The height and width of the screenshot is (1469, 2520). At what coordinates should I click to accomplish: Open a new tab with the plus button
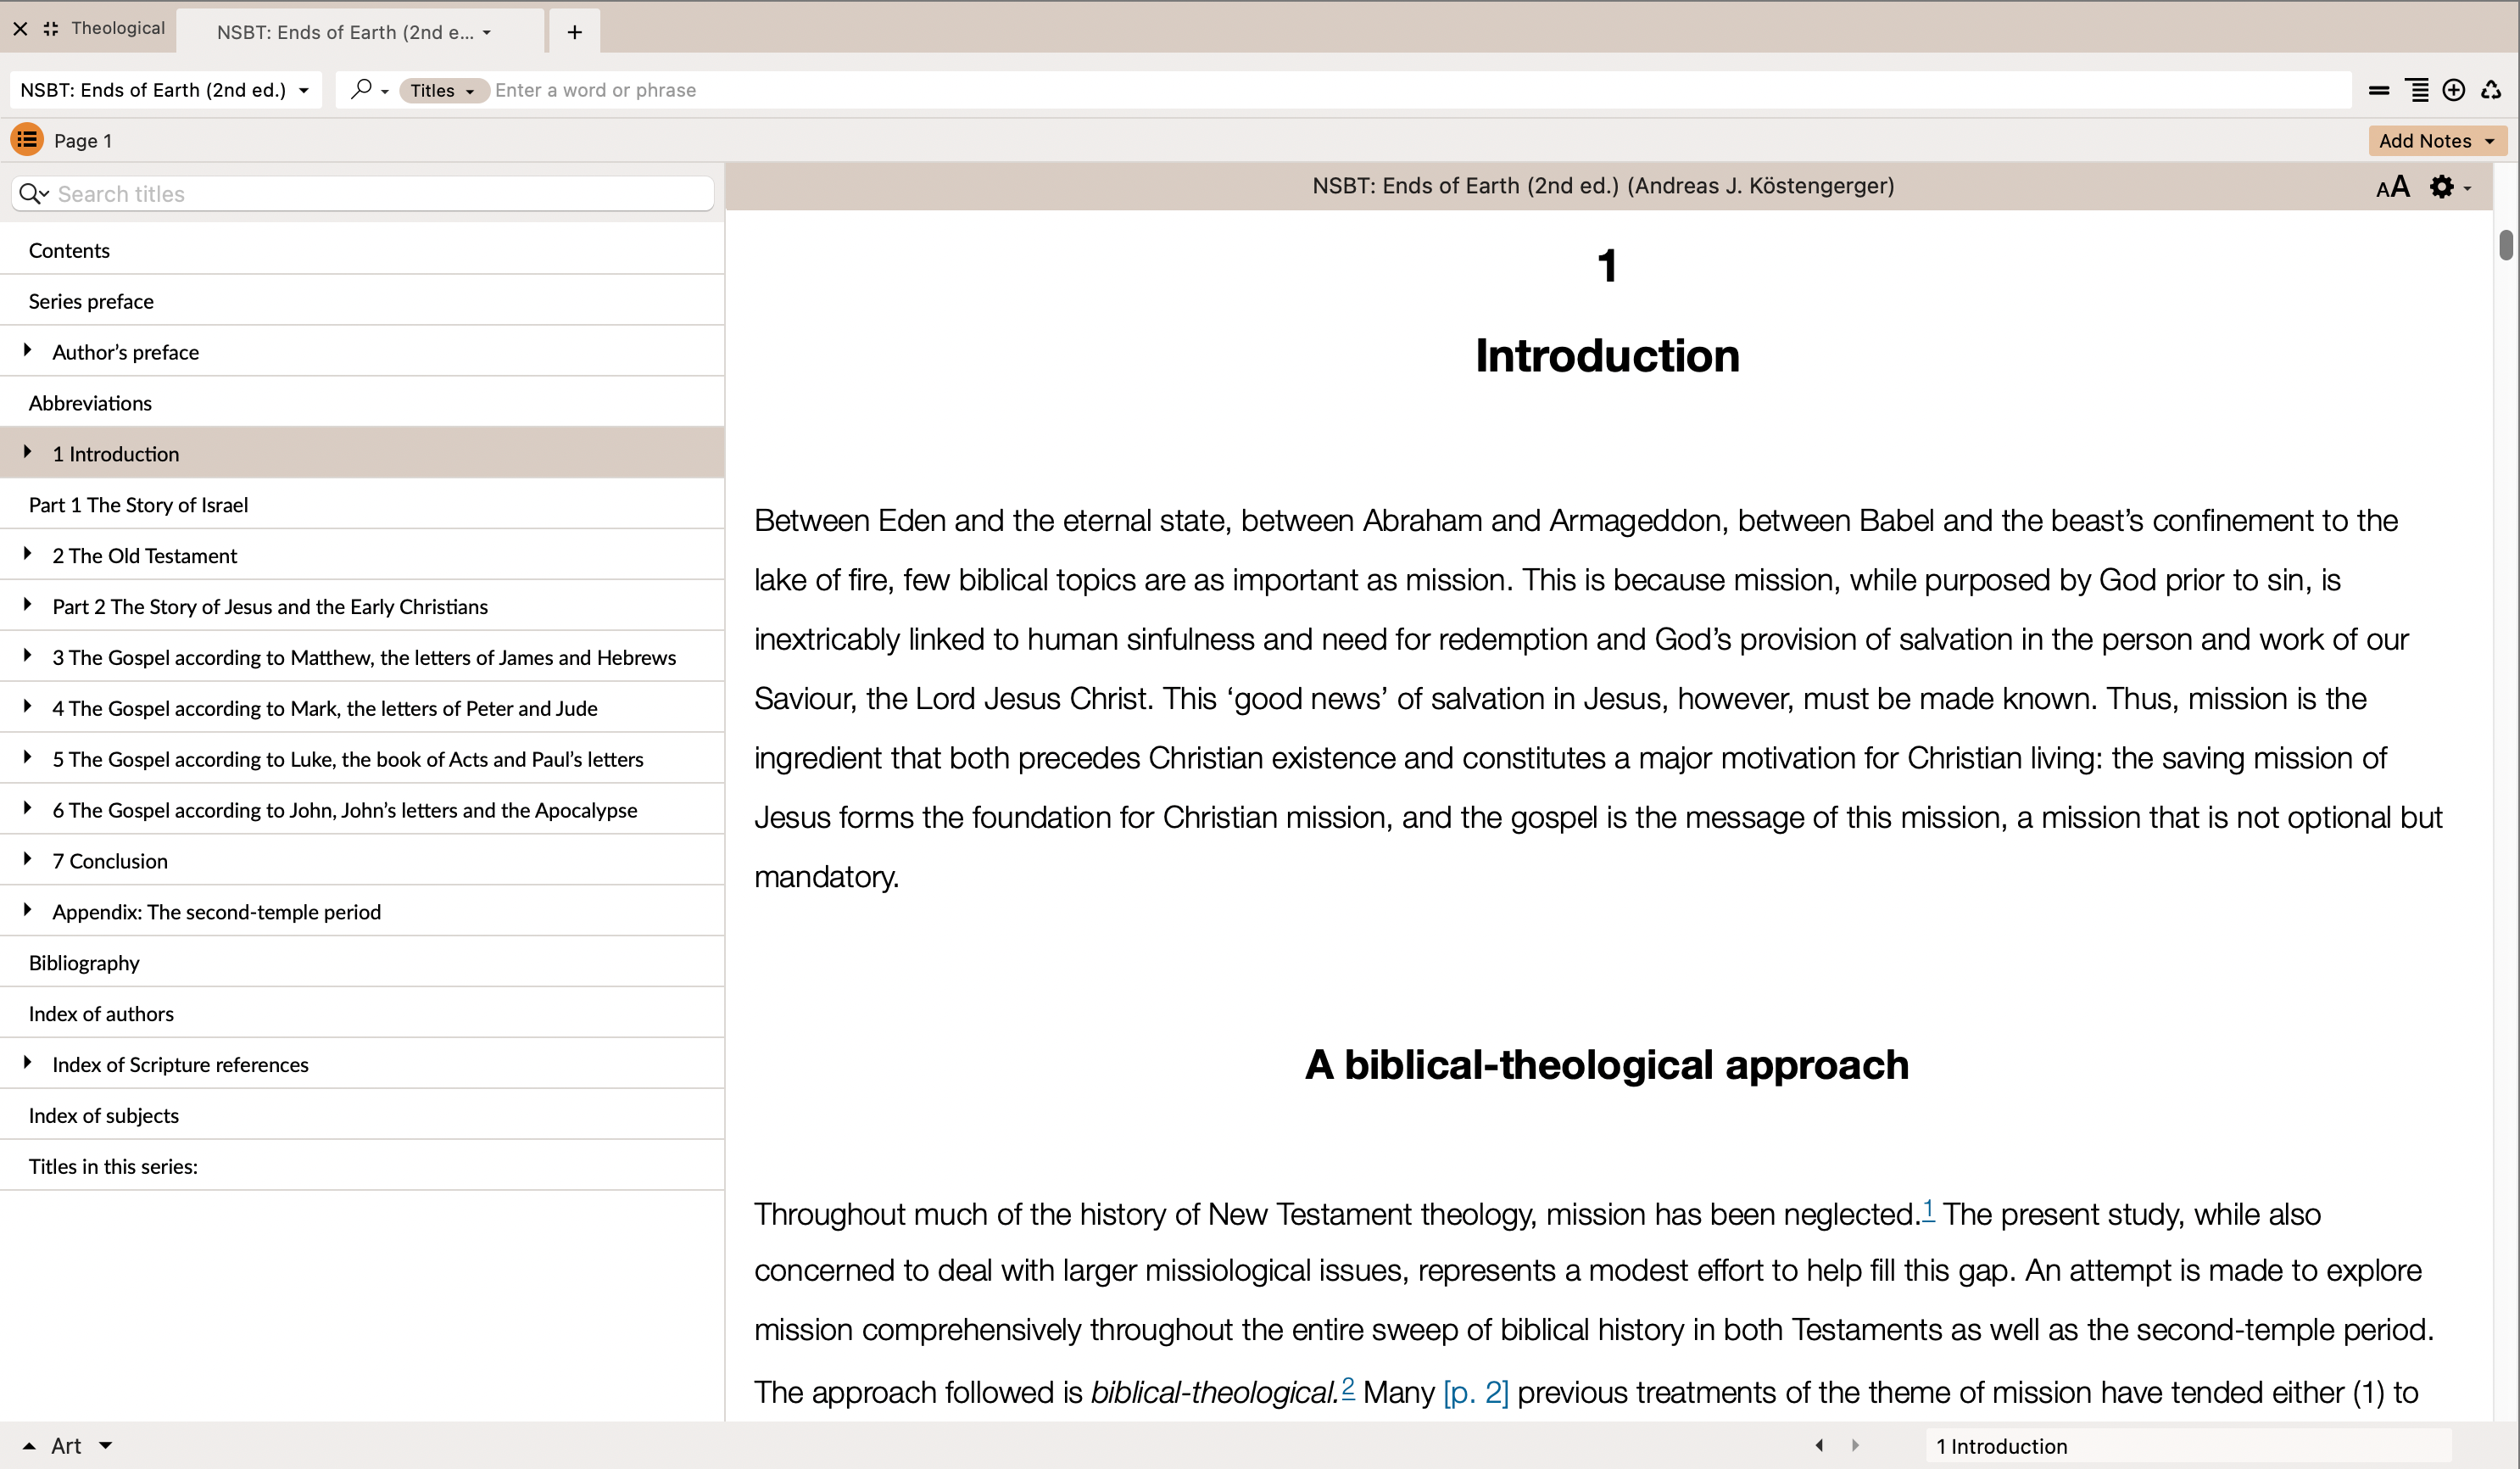point(575,32)
